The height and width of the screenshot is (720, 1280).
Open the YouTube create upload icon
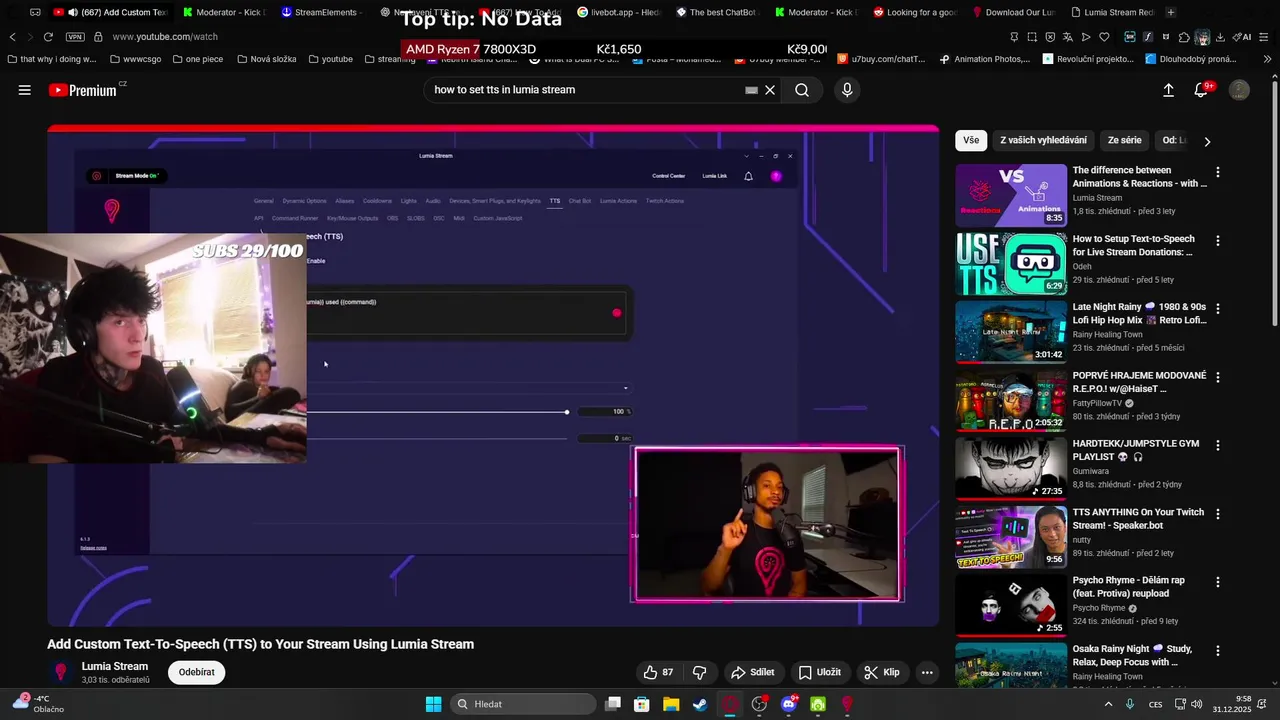pos(1168,90)
